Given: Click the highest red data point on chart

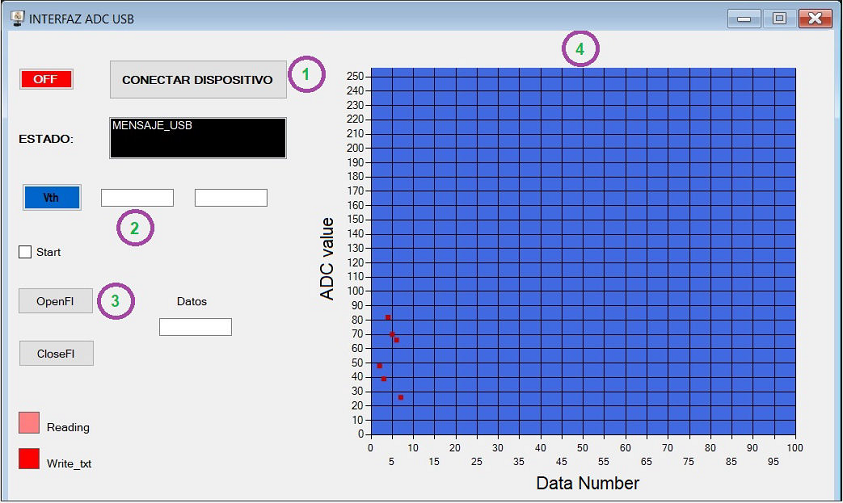Looking at the screenshot, I should [388, 317].
